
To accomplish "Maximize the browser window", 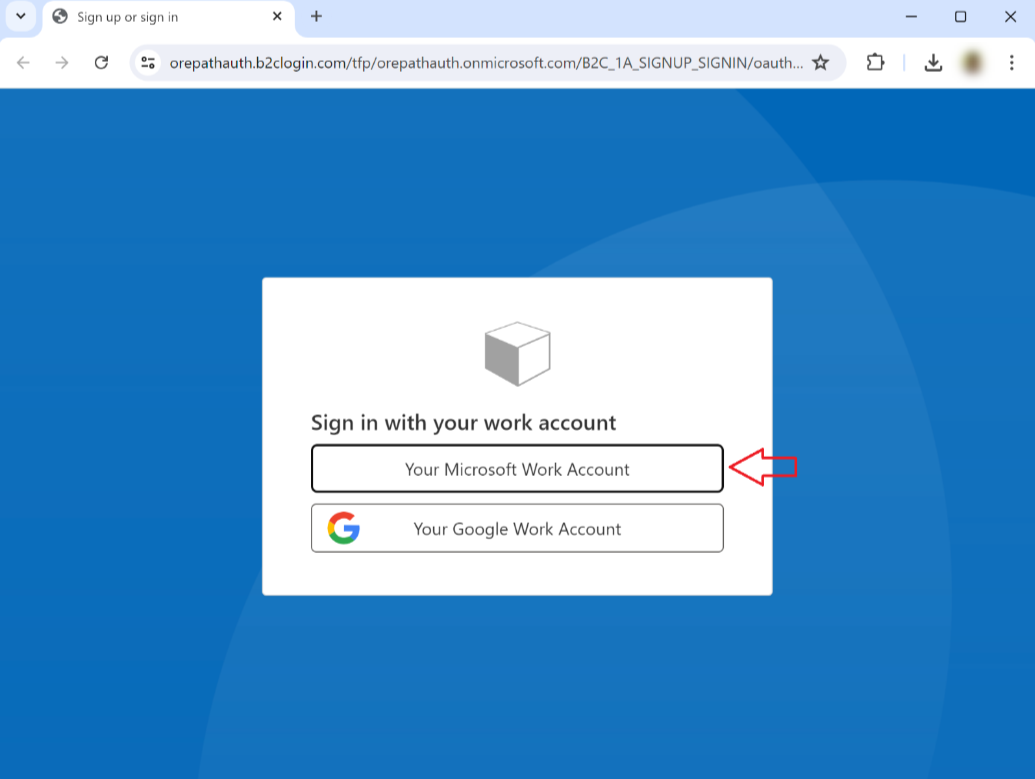I will (x=960, y=17).
